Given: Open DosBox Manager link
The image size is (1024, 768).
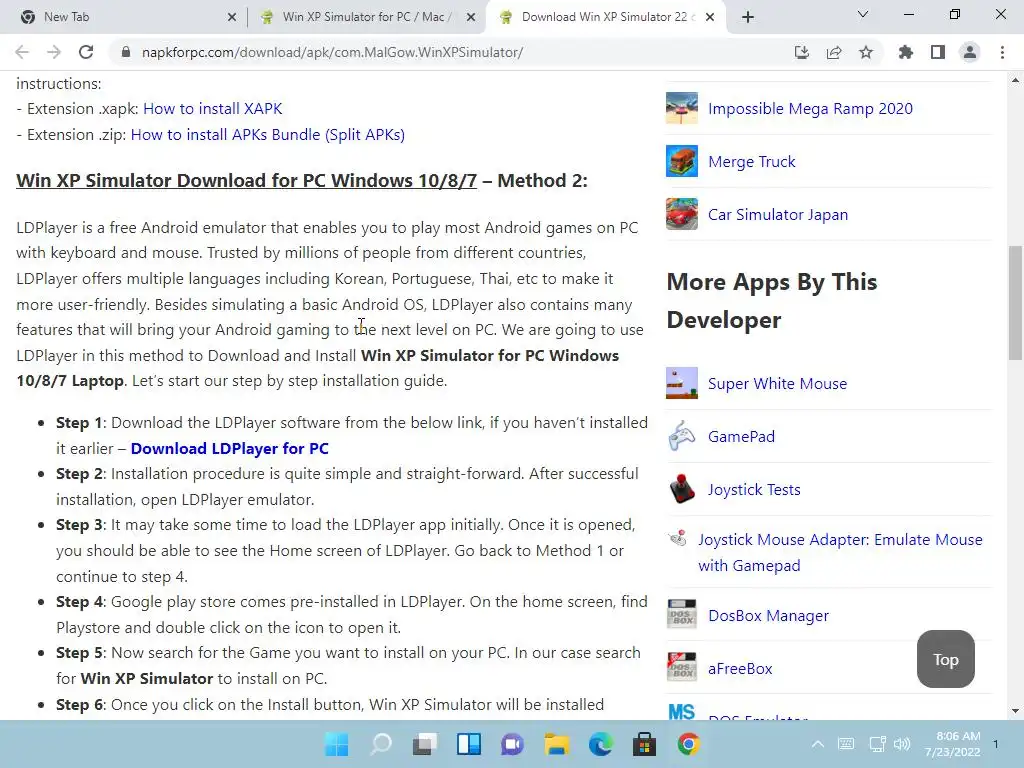Looking at the screenshot, I should (x=769, y=615).
